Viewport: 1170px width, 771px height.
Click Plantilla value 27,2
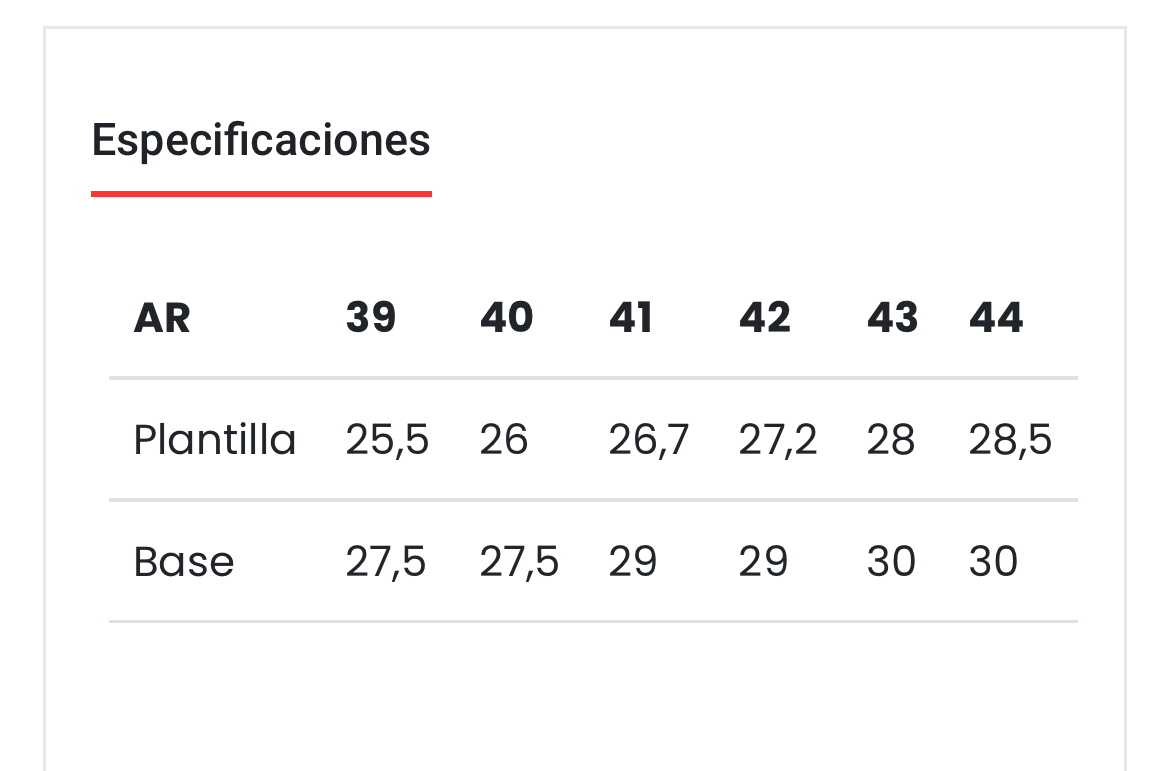[x=778, y=440]
